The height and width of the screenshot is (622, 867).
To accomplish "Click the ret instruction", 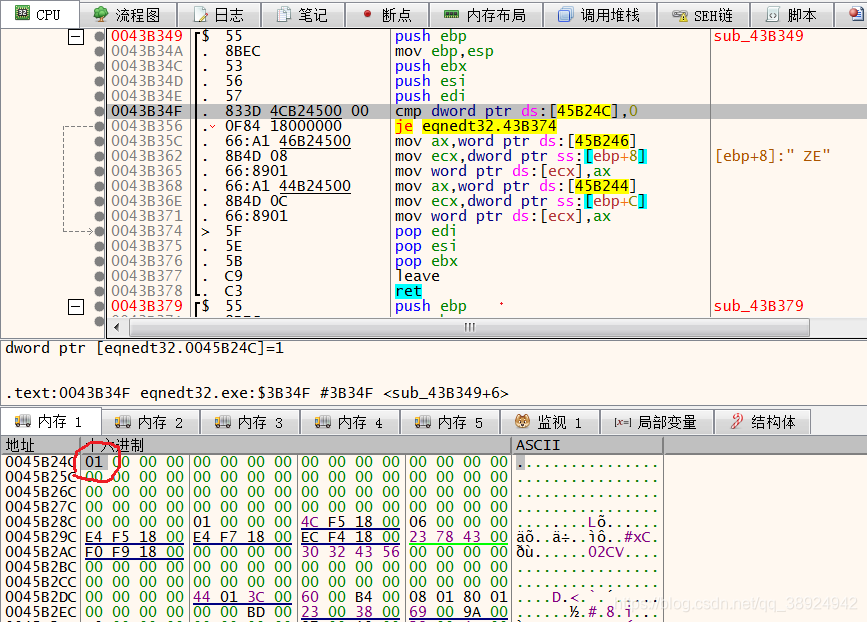I will pyautogui.click(x=408, y=291).
